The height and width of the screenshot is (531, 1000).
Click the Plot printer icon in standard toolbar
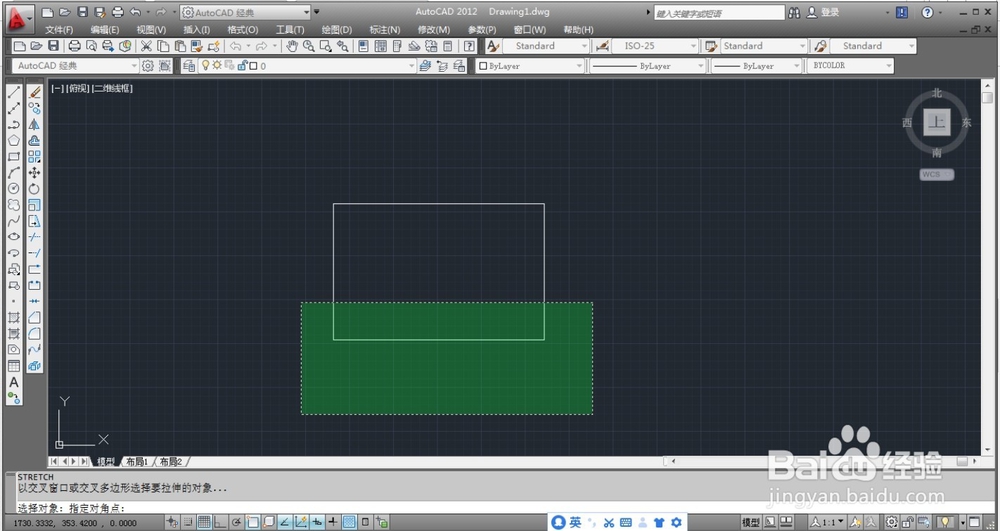tap(75, 46)
